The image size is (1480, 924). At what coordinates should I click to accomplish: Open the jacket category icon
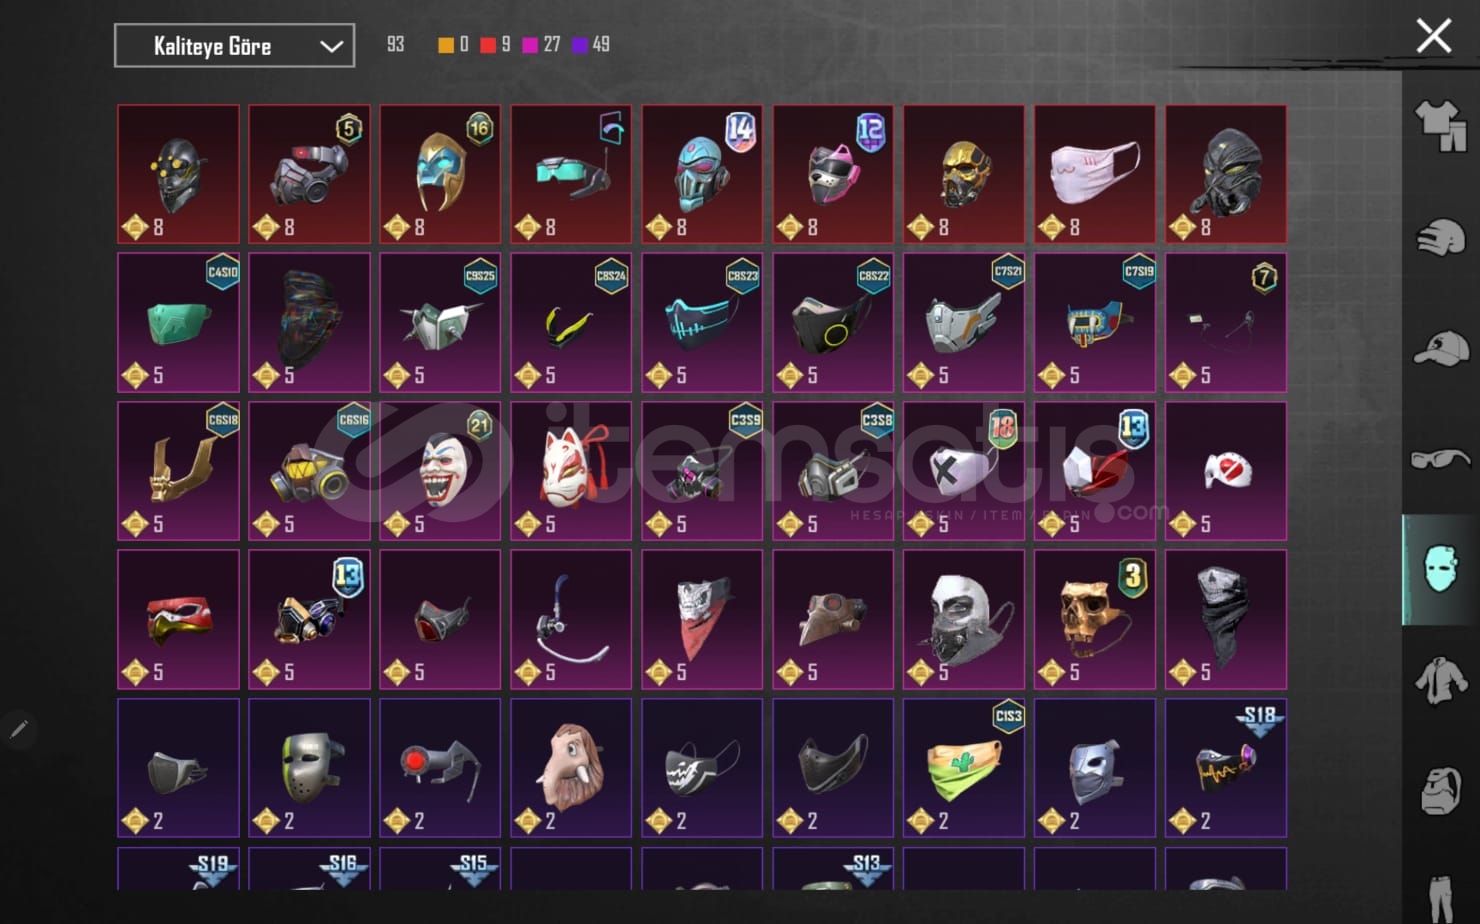[x=1440, y=681]
